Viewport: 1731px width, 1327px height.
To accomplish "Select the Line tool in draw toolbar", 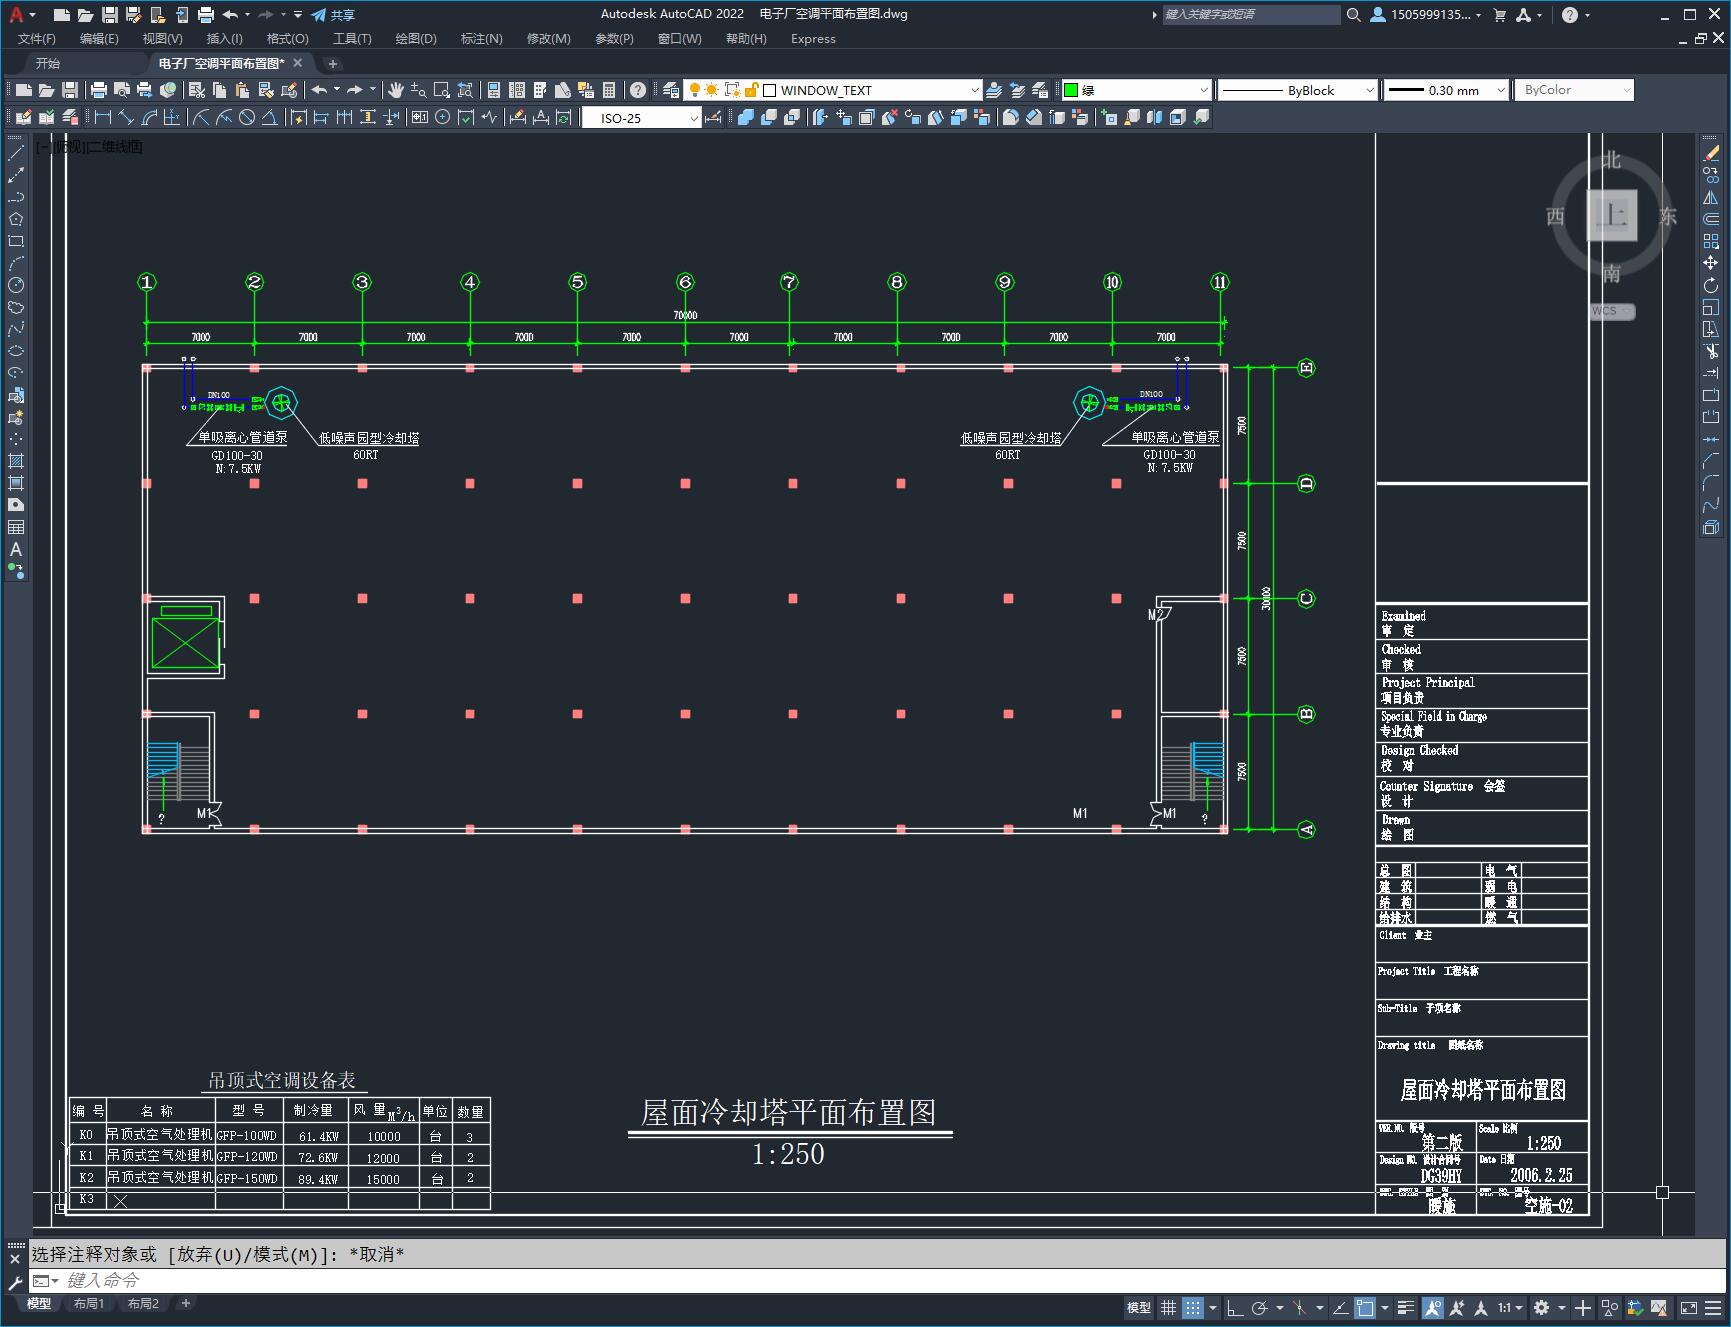I will click(x=16, y=153).
